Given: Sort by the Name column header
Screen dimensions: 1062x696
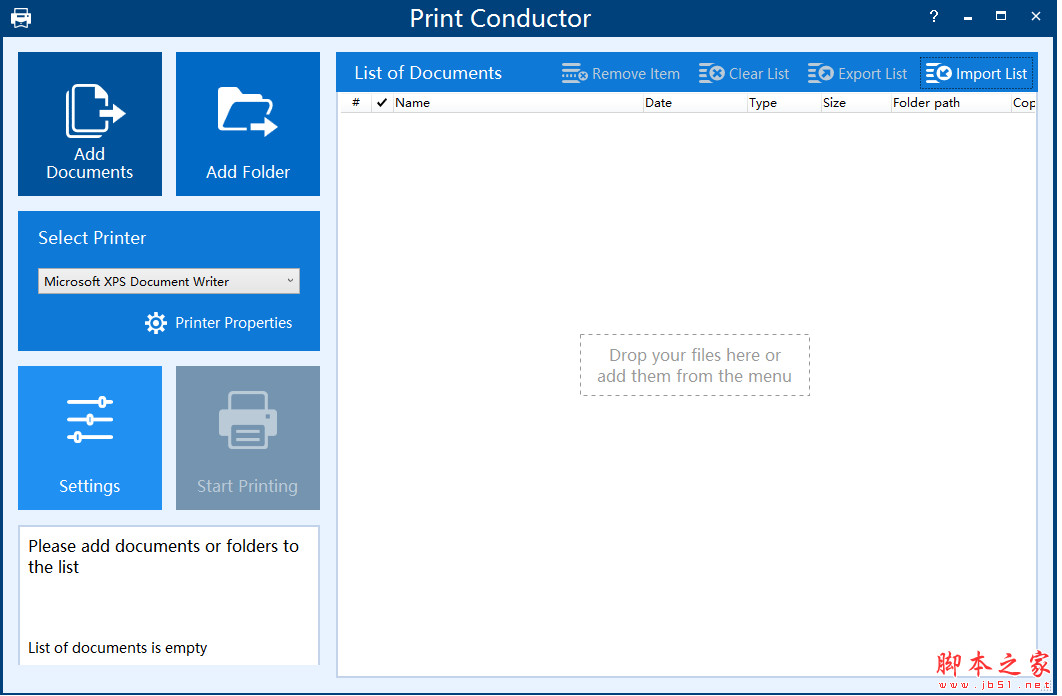Looking at the screenshot, I should [517, 103].
